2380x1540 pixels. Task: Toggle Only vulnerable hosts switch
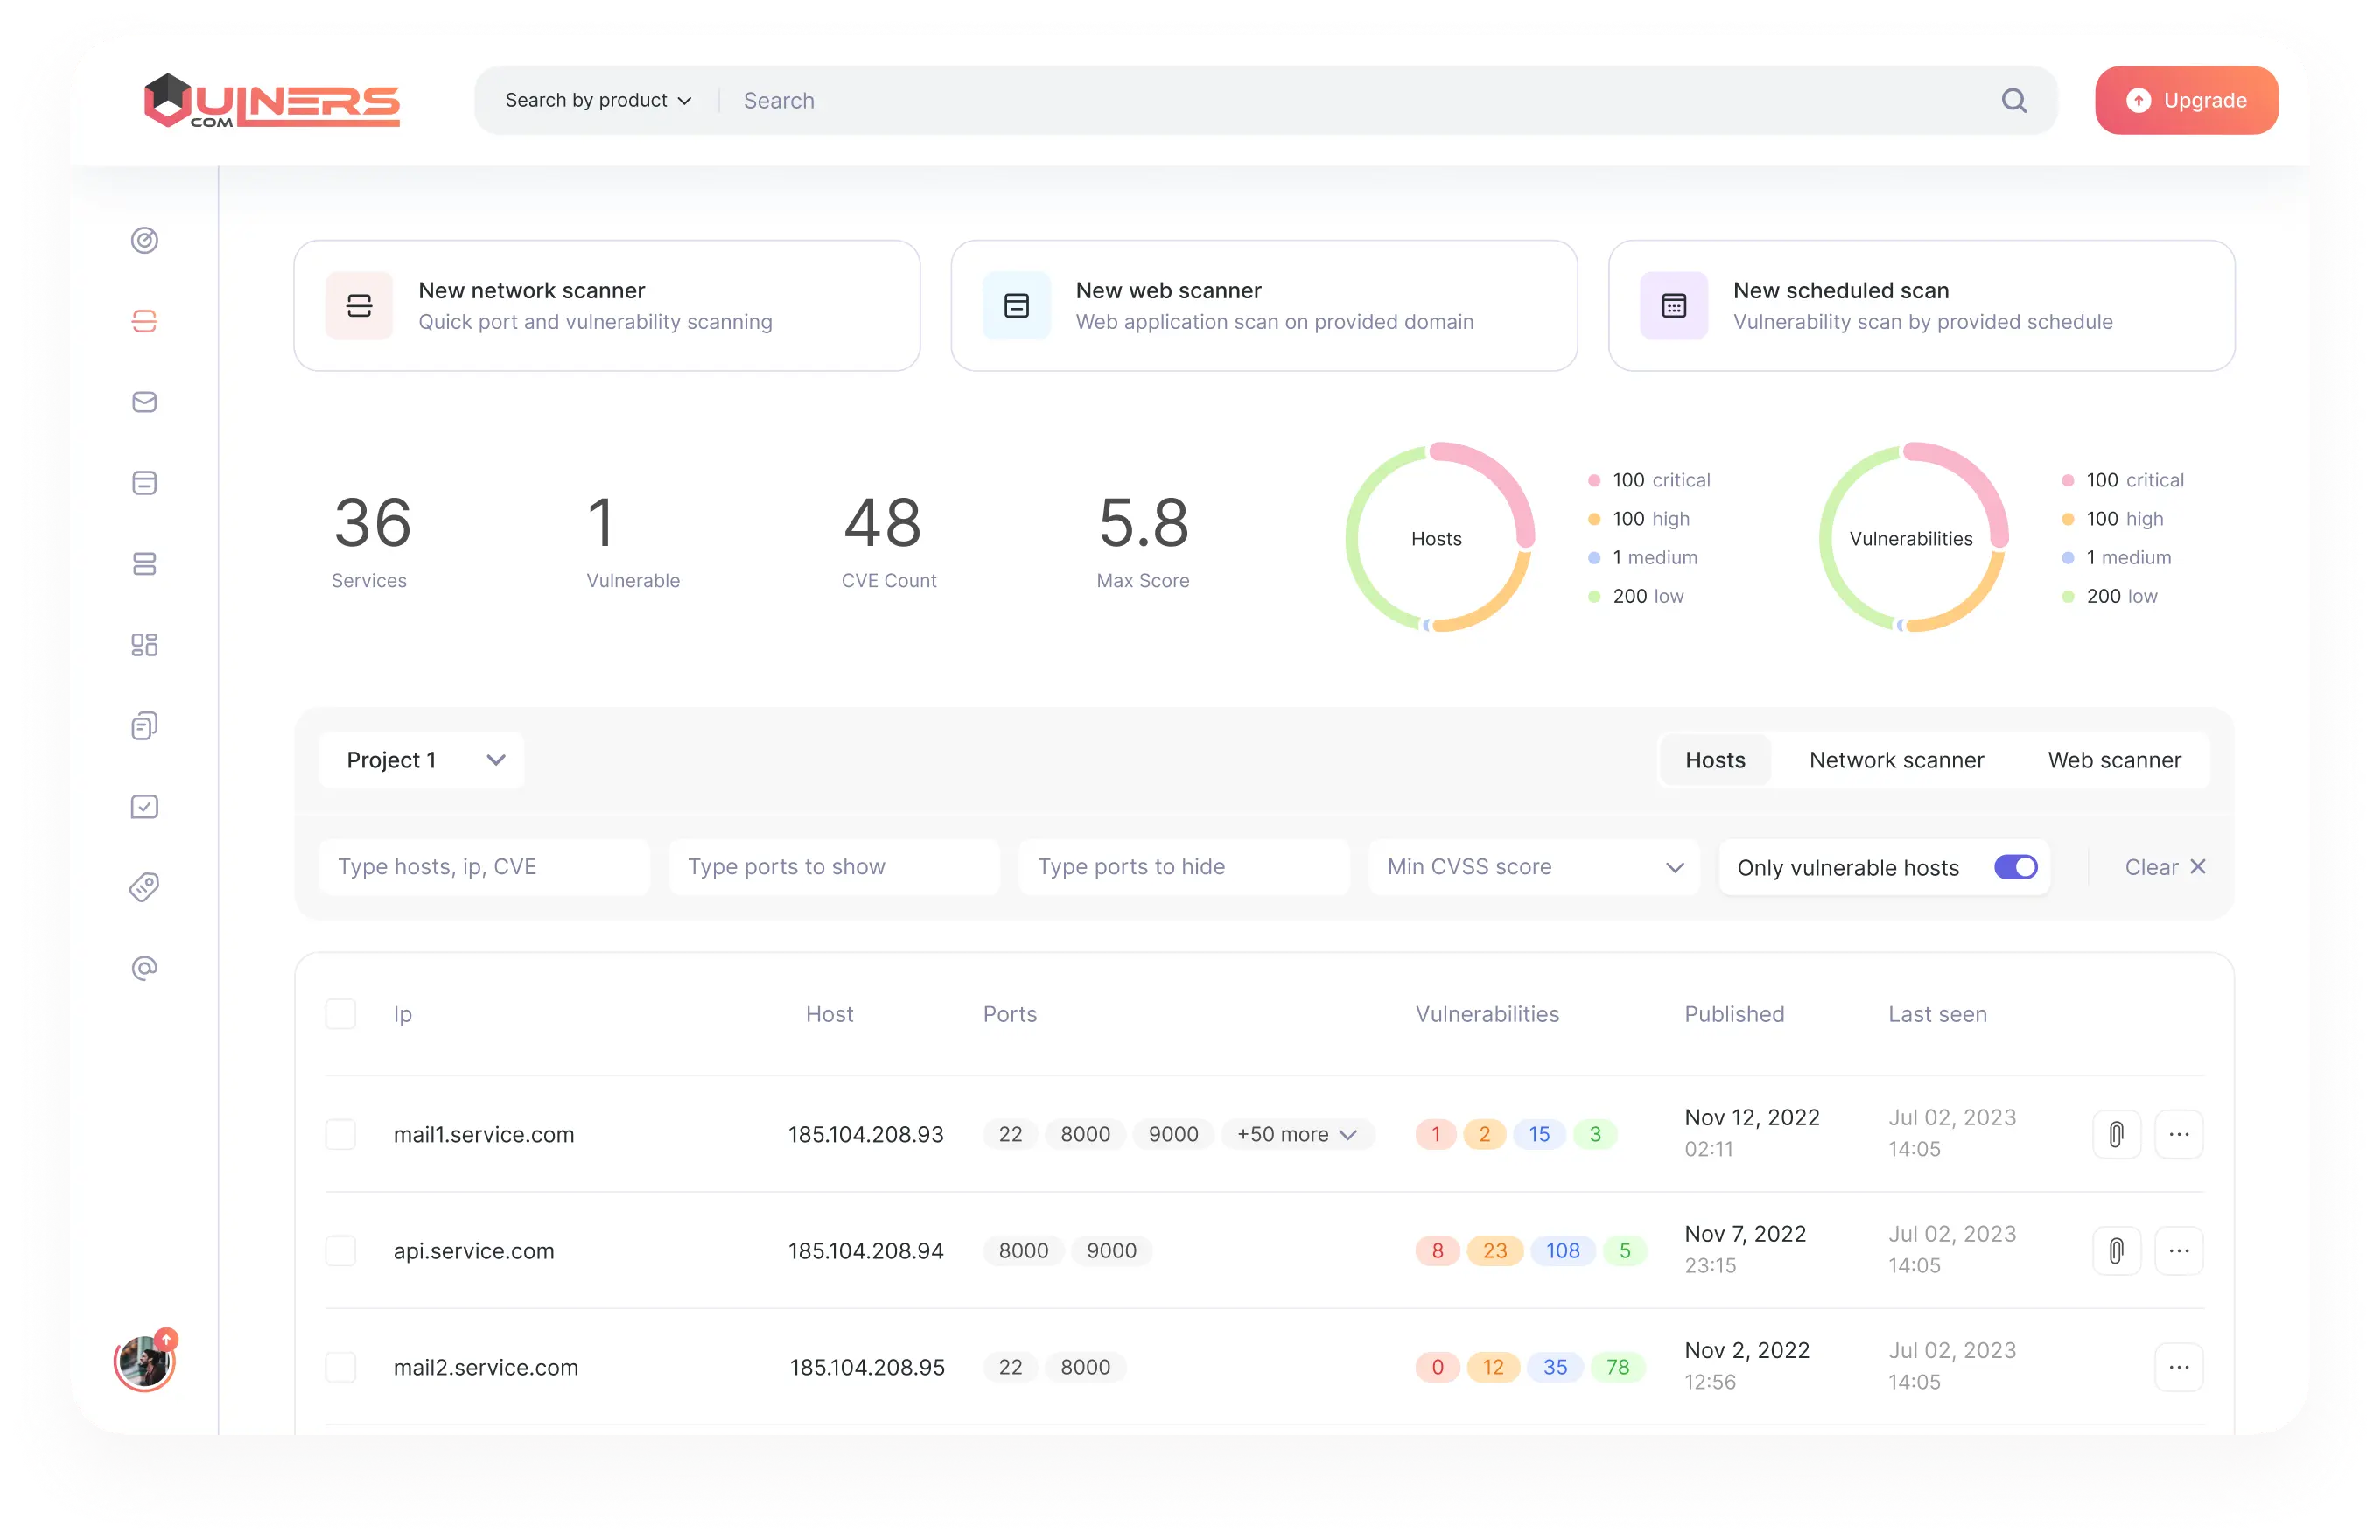tap(2015, 867)
